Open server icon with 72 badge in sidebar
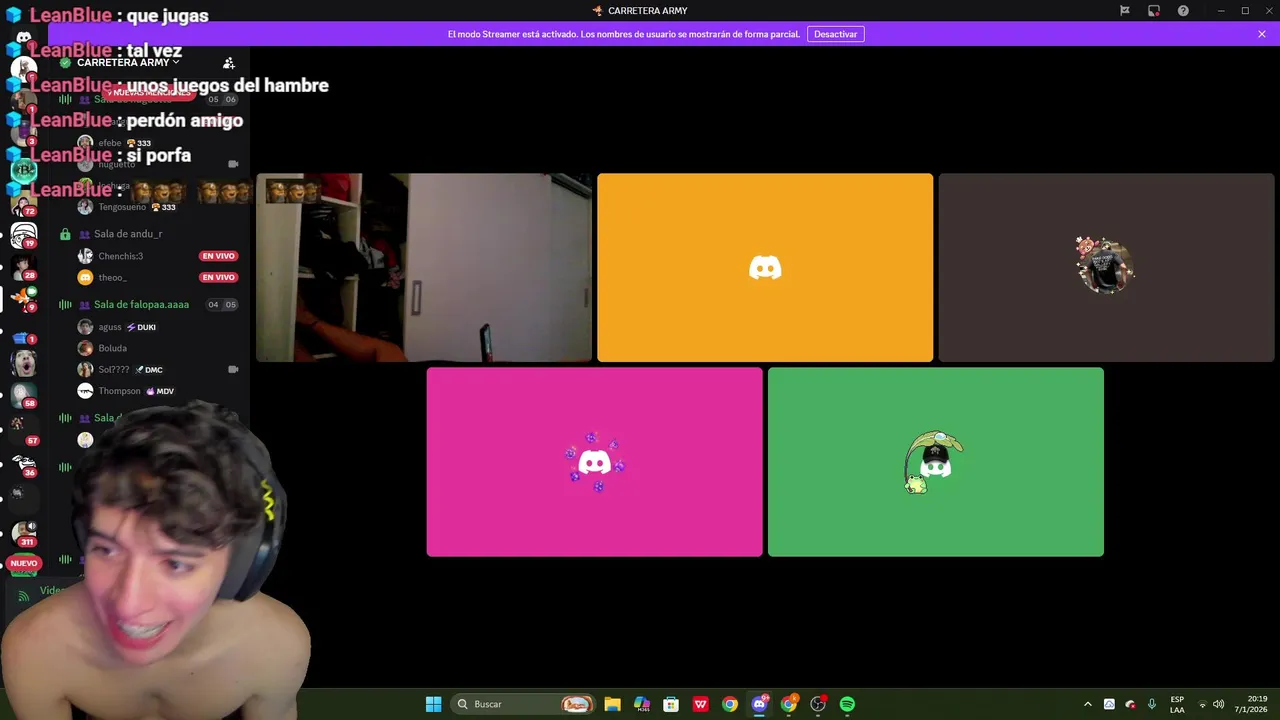This screenshot has height=720, width=1280. click(23, 203)
